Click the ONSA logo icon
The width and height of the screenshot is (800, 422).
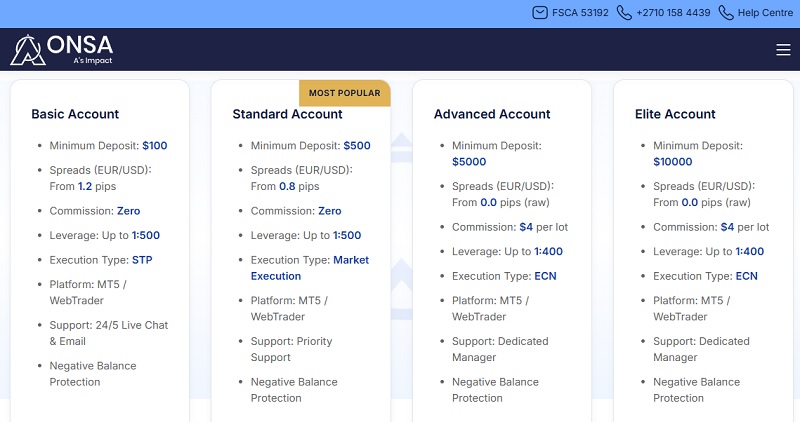click(x=27, y=49)
